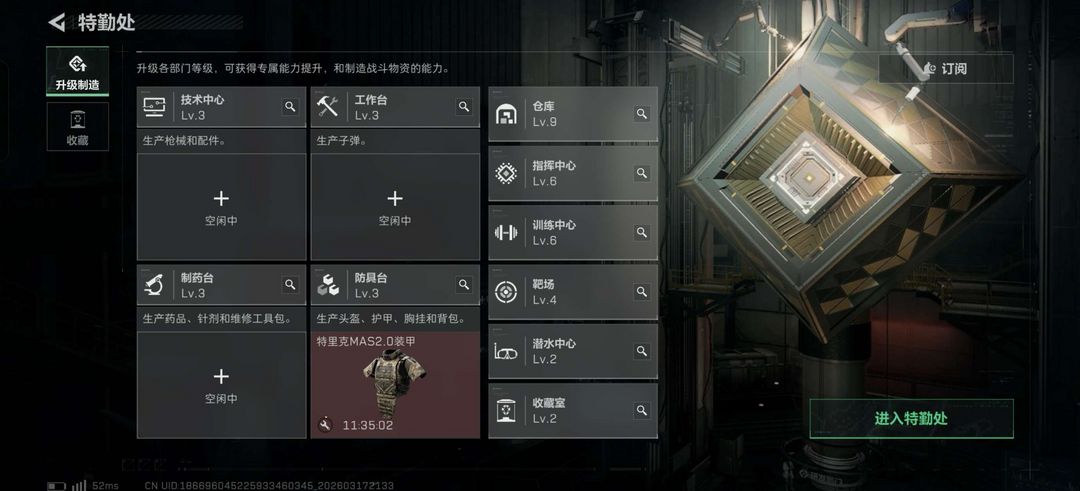Check 指挥中心 info via magnifier icon
The width and height of the screenshot is (1080, 491).
[x=642, y=173]
